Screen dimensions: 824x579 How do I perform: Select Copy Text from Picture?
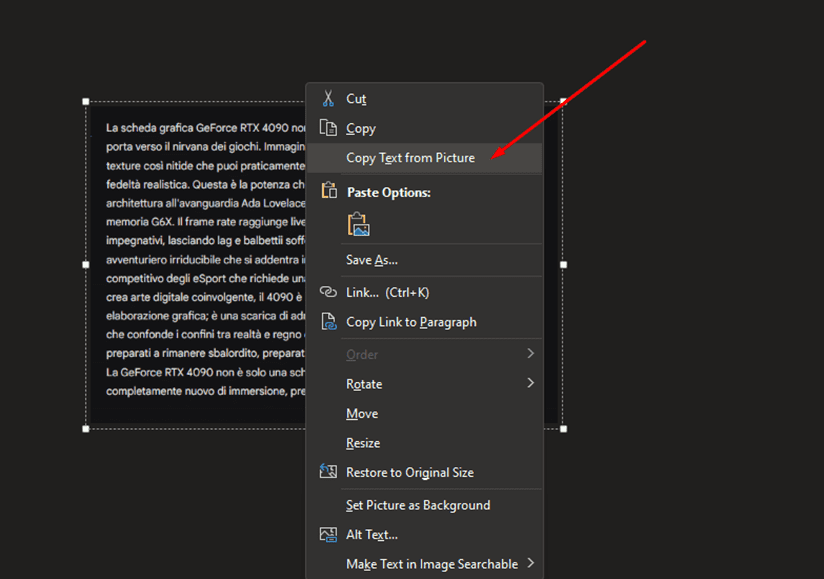(x=410, y=158)
